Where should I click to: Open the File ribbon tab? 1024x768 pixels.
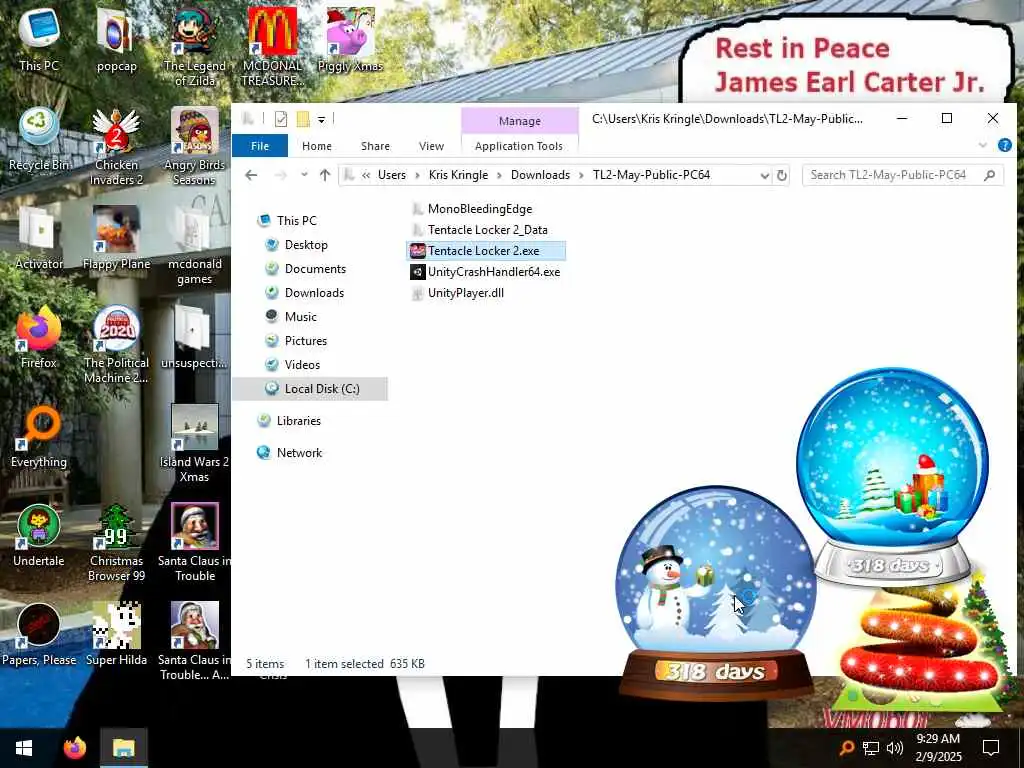pos(260,146)
